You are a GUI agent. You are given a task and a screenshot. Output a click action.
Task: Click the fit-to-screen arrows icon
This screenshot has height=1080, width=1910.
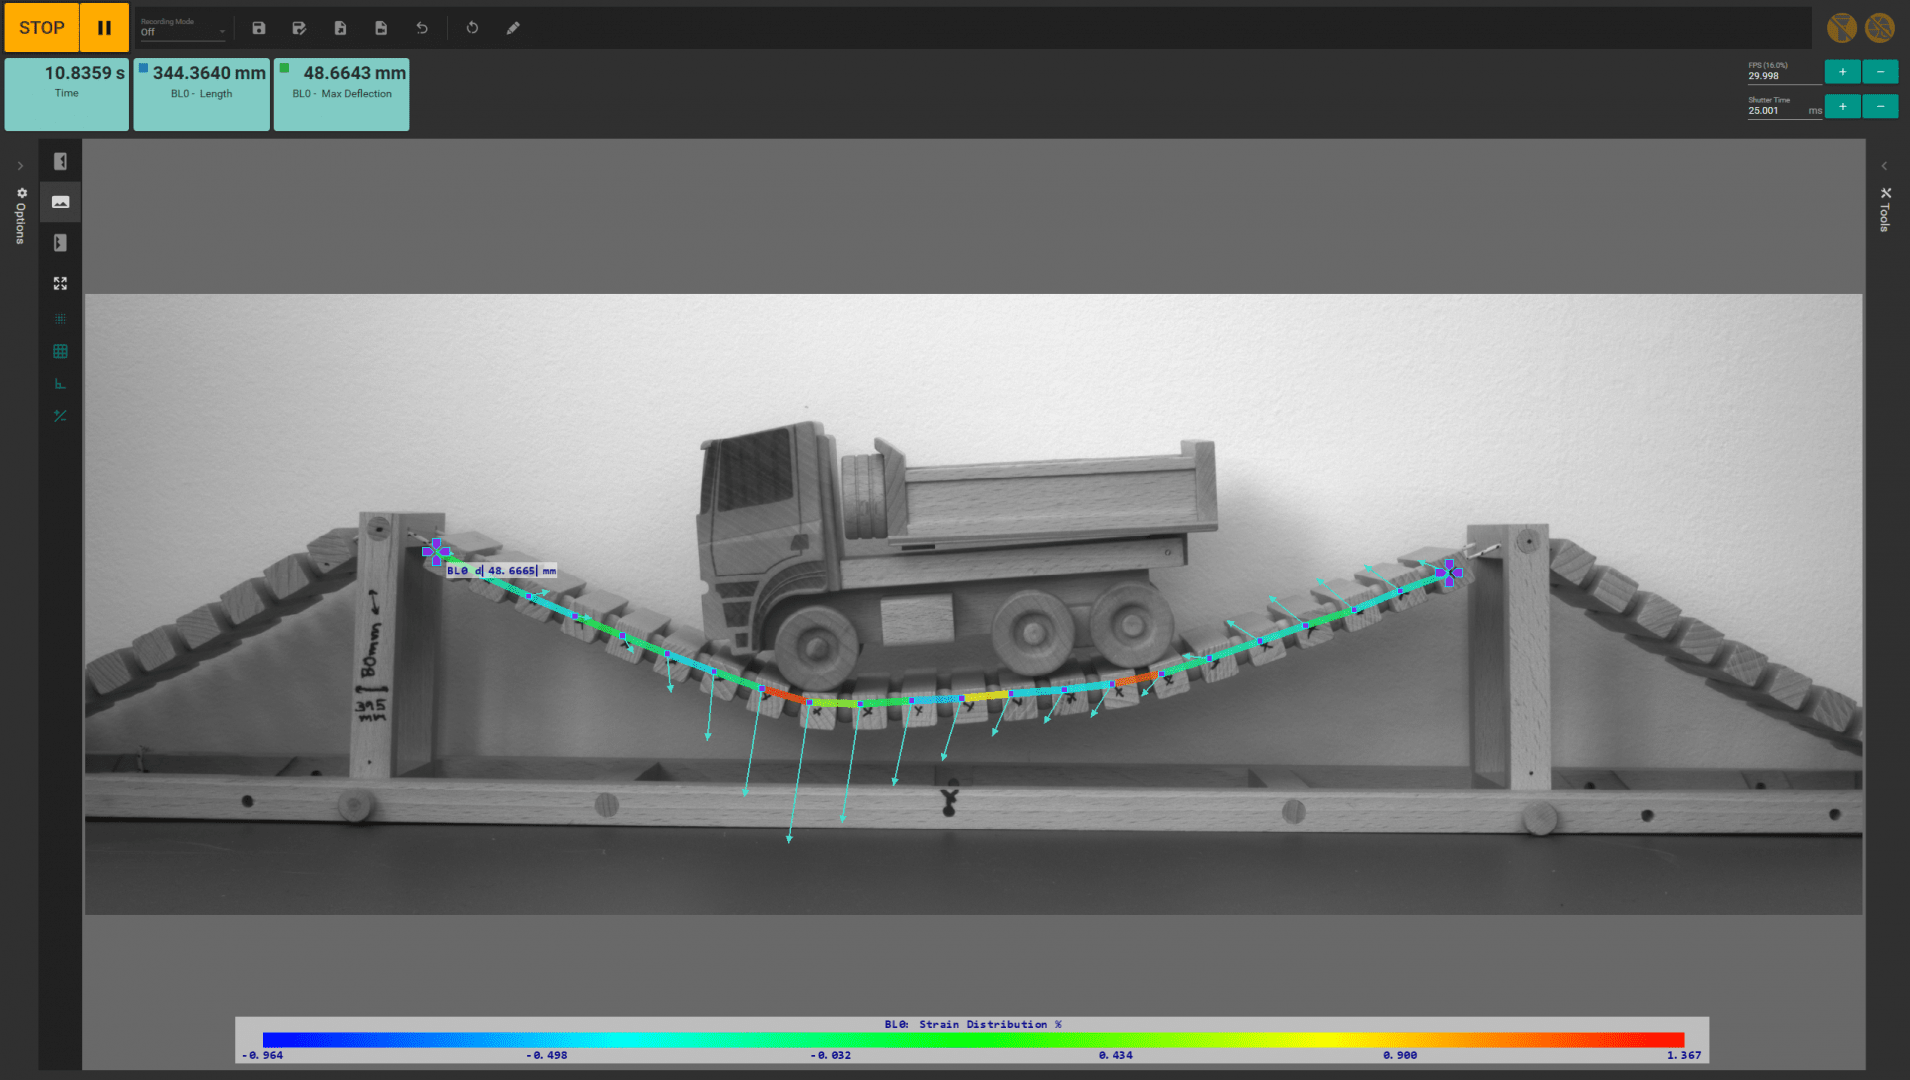(x=60, y=284)
